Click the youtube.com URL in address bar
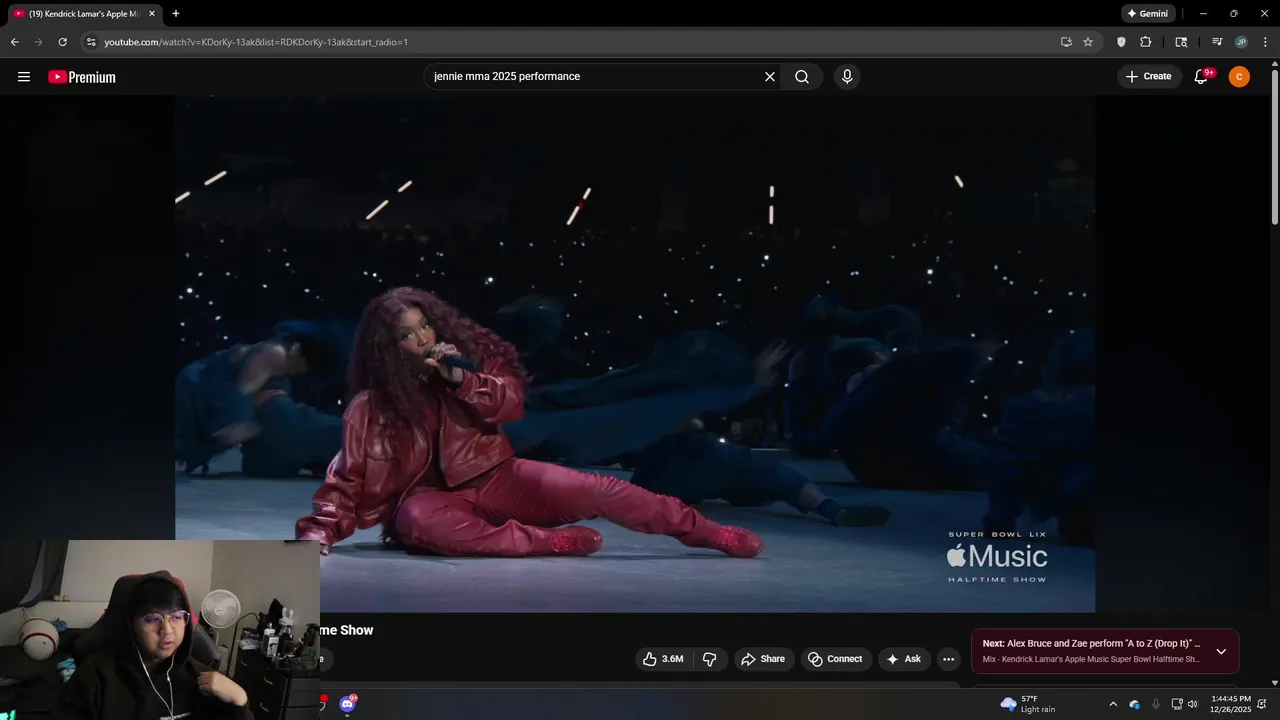Viewport: 1280px width, 720px height. click(x=256, y=42)
